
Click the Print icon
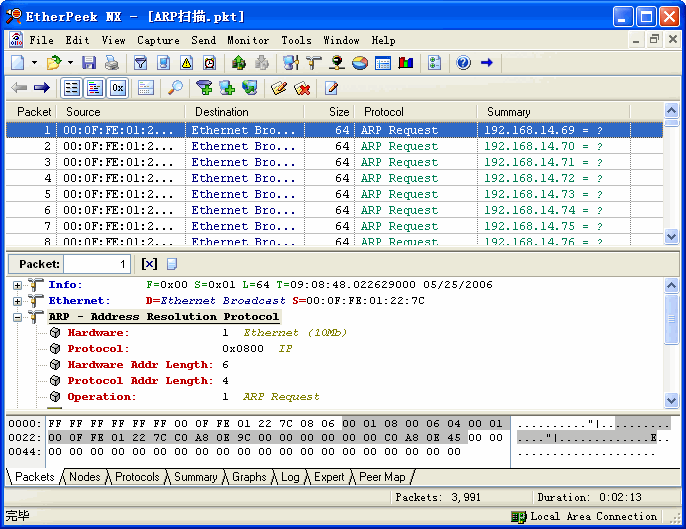[112, 63]
